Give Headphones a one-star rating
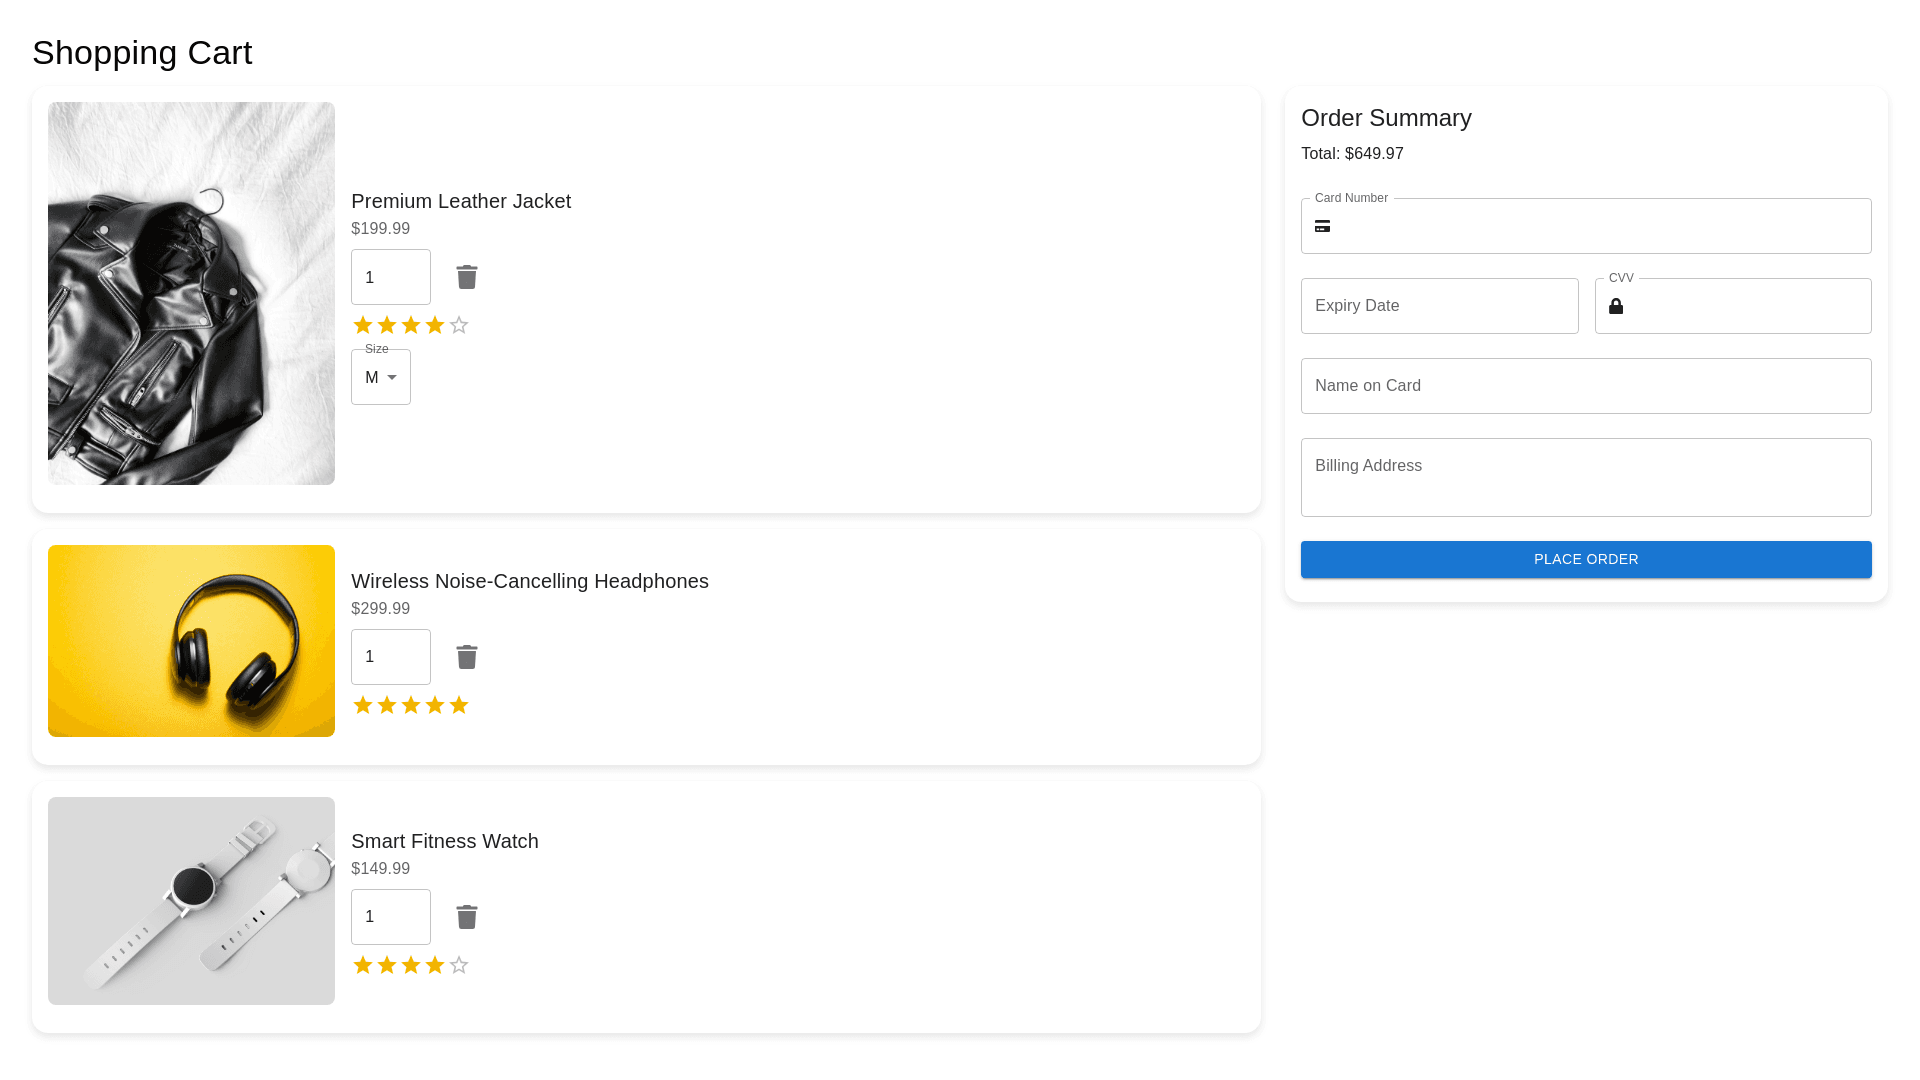The image size is (1920, 1080). coord(363,705)
